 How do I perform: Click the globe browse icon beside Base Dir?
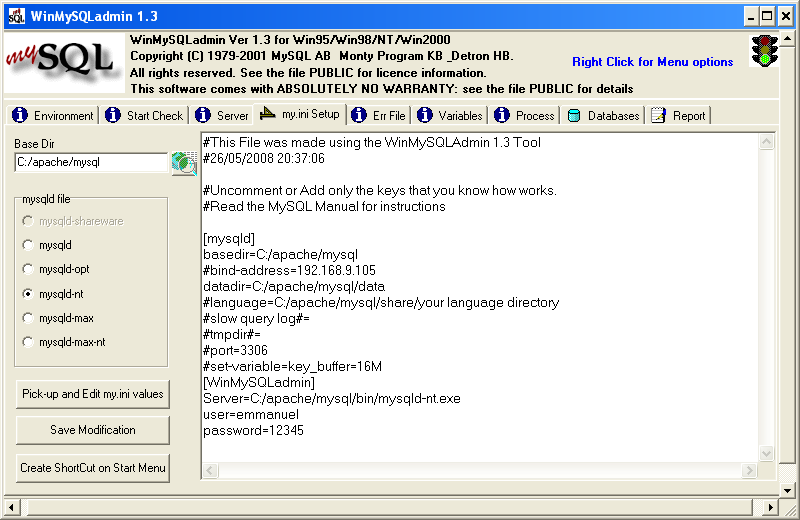[x=183, y=162]
